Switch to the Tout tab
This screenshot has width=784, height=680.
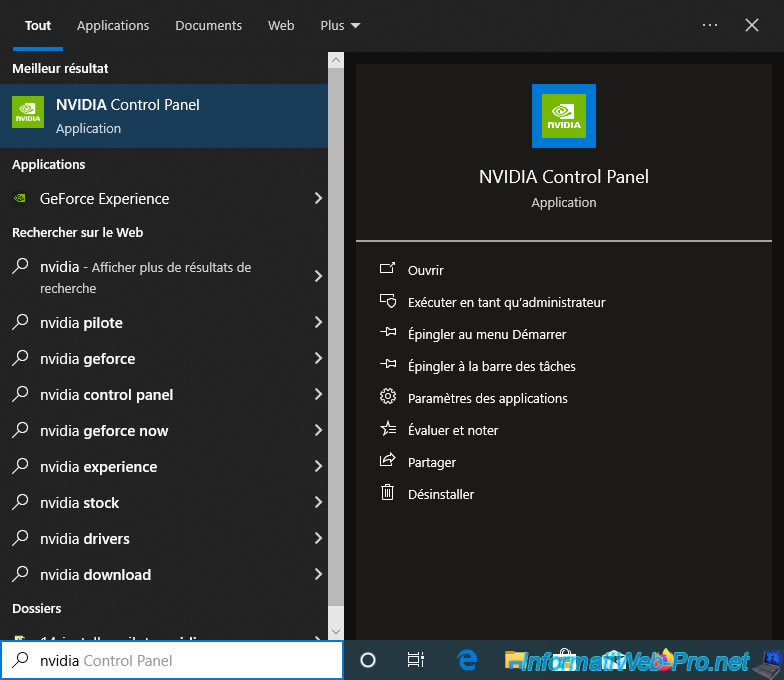coord(38,26)
